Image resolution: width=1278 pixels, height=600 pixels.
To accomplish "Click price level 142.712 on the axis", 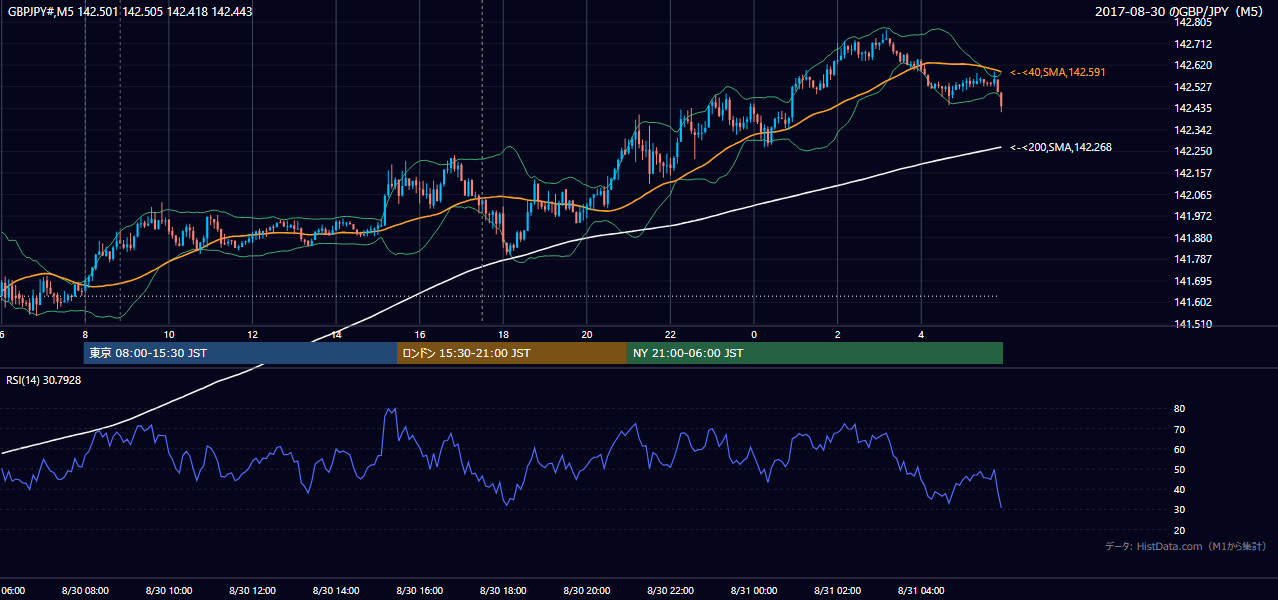I will 1194,44.
